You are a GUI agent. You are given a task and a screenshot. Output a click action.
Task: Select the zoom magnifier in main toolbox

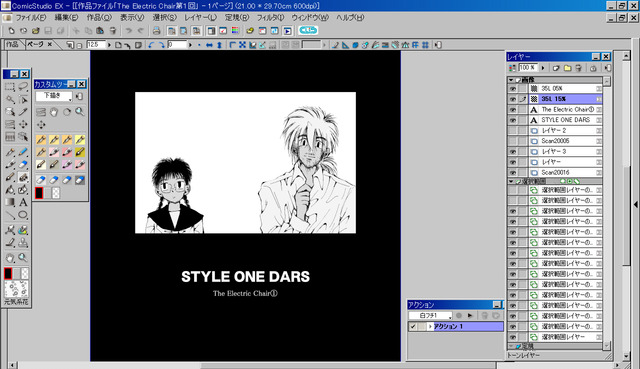pos(23,258)
